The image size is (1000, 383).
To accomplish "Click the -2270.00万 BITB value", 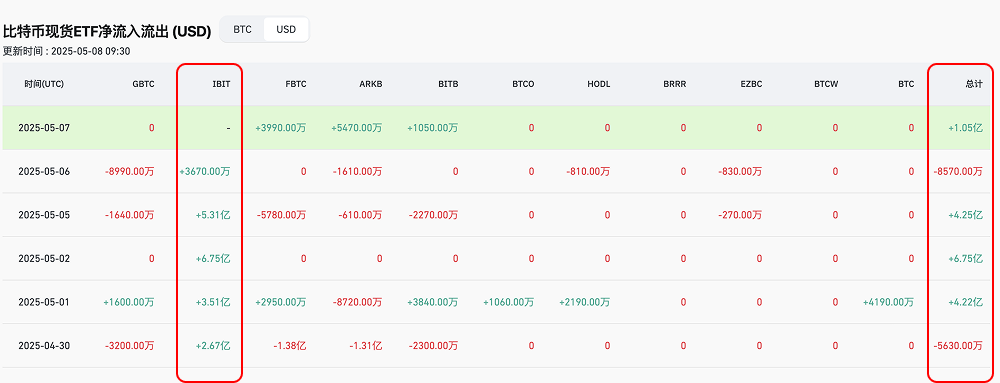I will (433, 215).
